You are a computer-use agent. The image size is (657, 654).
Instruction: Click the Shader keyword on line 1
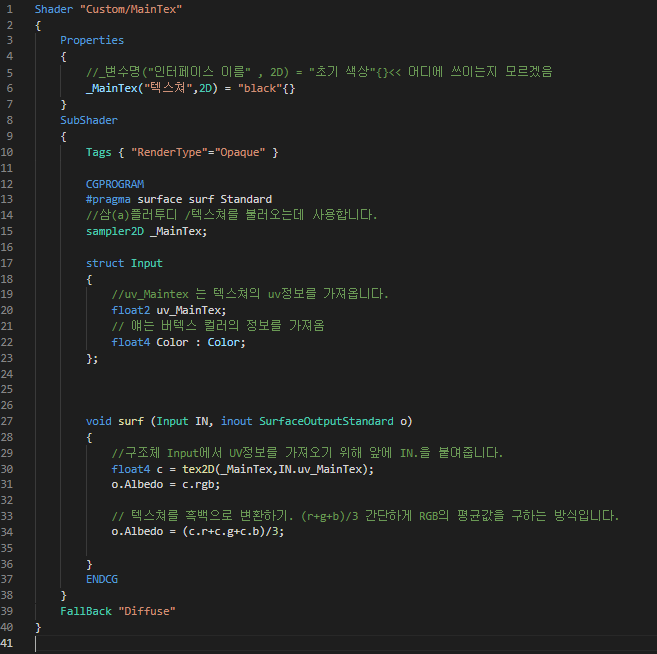pyautogui.click(x=54, y=9)
